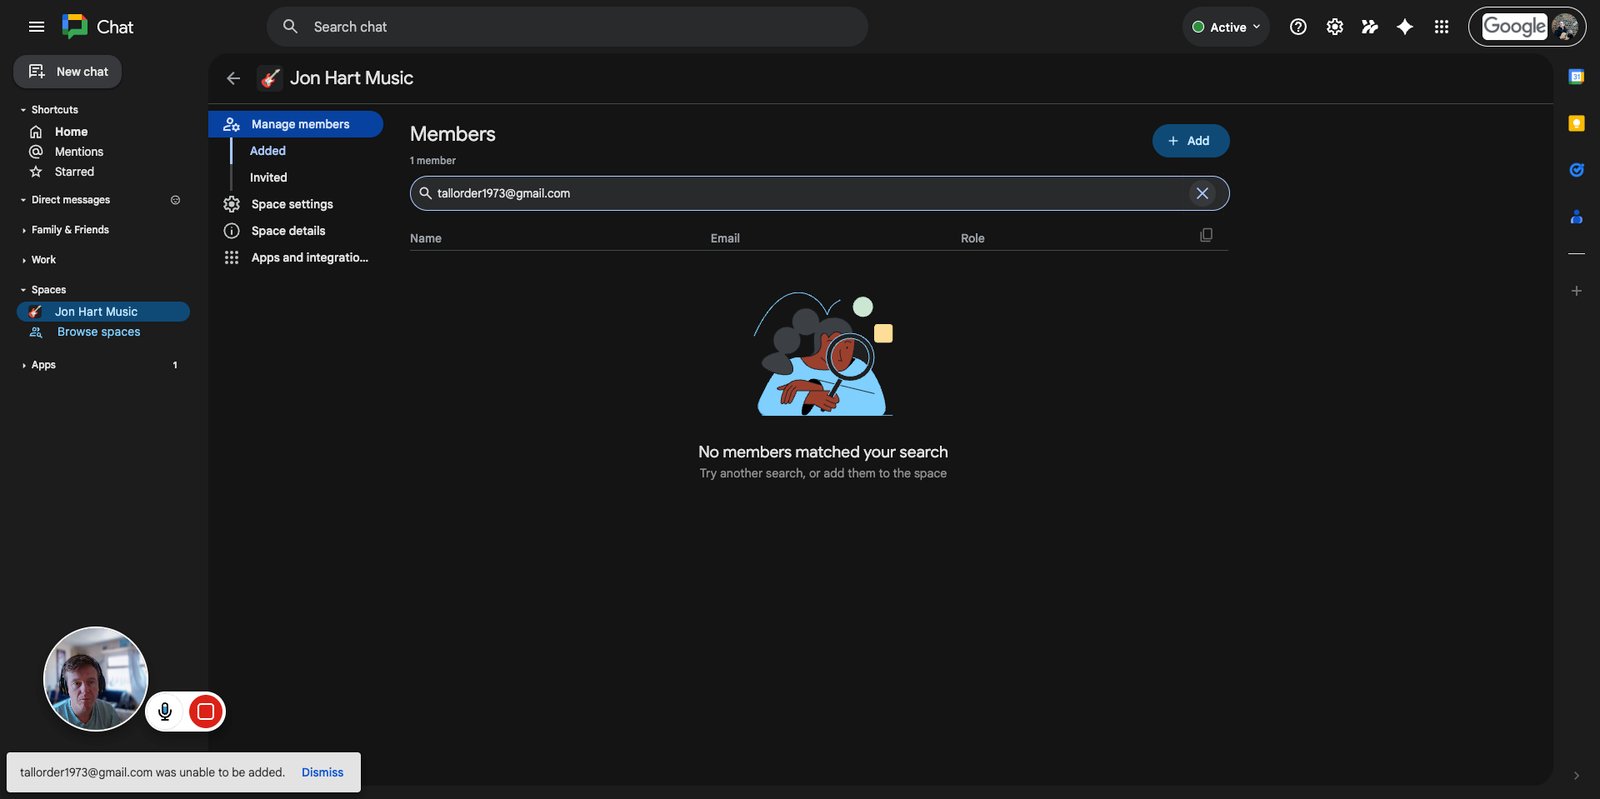Clear the member search field
The width and height of the screenshot is (1600, 799).
(1202, 193)
